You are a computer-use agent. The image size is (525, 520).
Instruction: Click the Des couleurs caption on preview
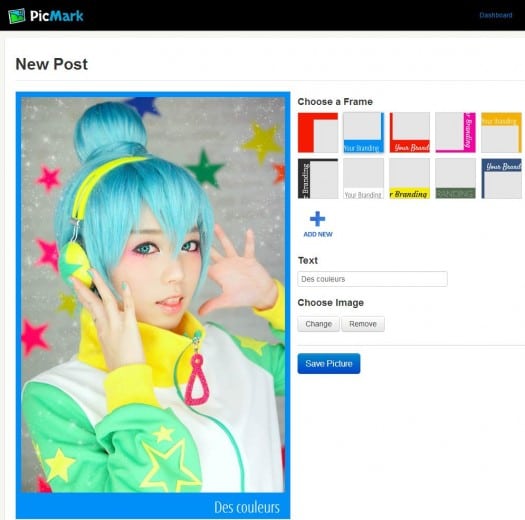pos(247,507)
